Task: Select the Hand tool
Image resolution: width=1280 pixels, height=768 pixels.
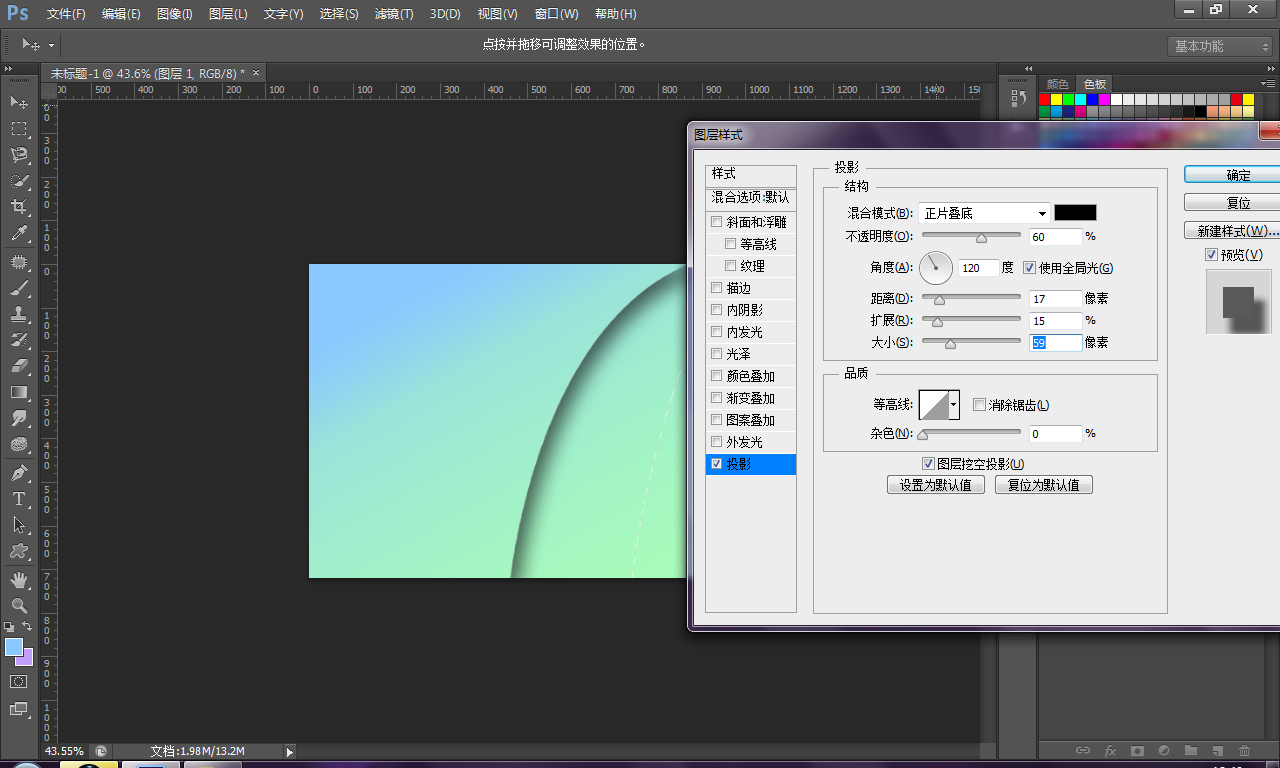Action: pyautogui.click(x=19, y=580)
